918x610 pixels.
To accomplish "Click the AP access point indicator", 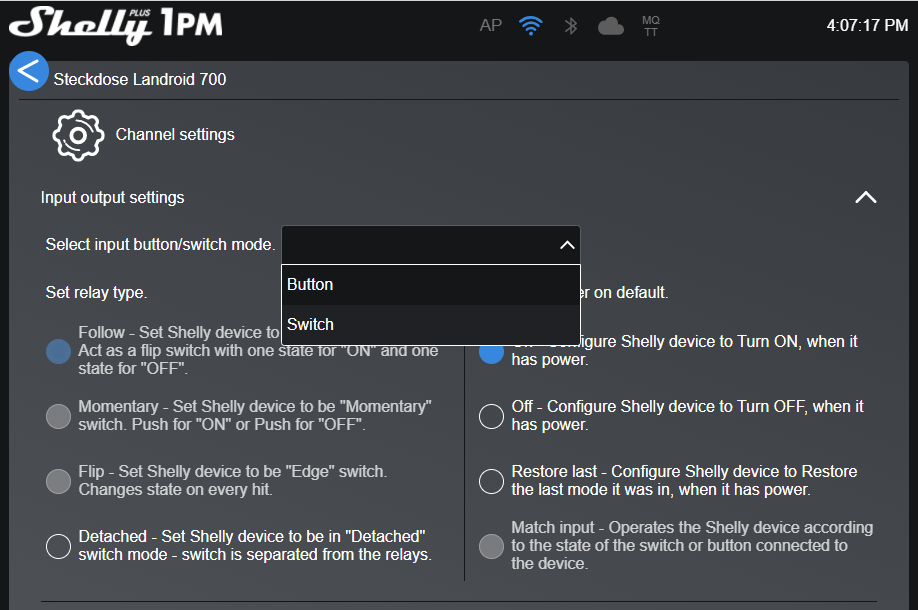I will (490, 26).
